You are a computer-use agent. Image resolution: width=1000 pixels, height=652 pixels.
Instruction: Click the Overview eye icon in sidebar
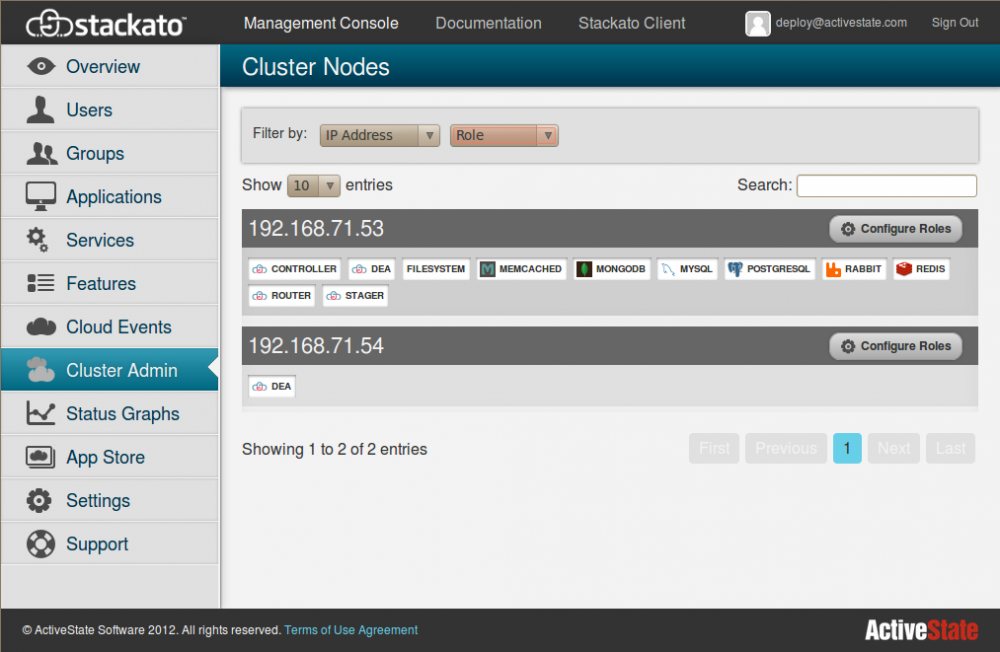[41, 66]
